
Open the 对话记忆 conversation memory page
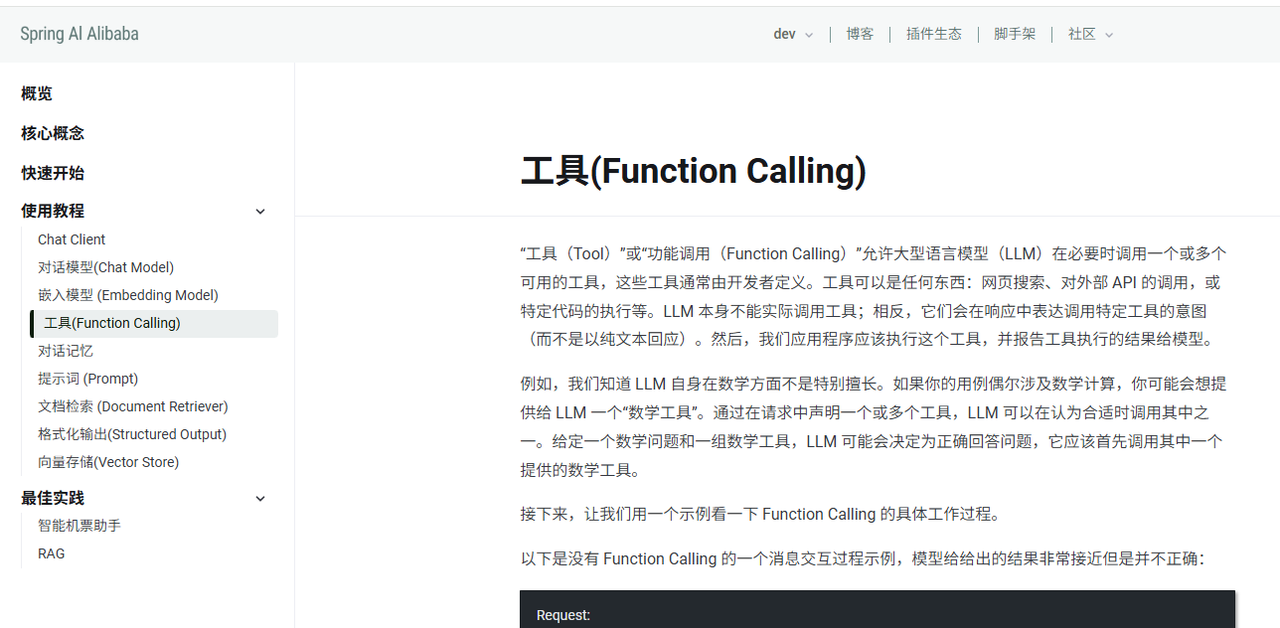(x=64, y=351)
